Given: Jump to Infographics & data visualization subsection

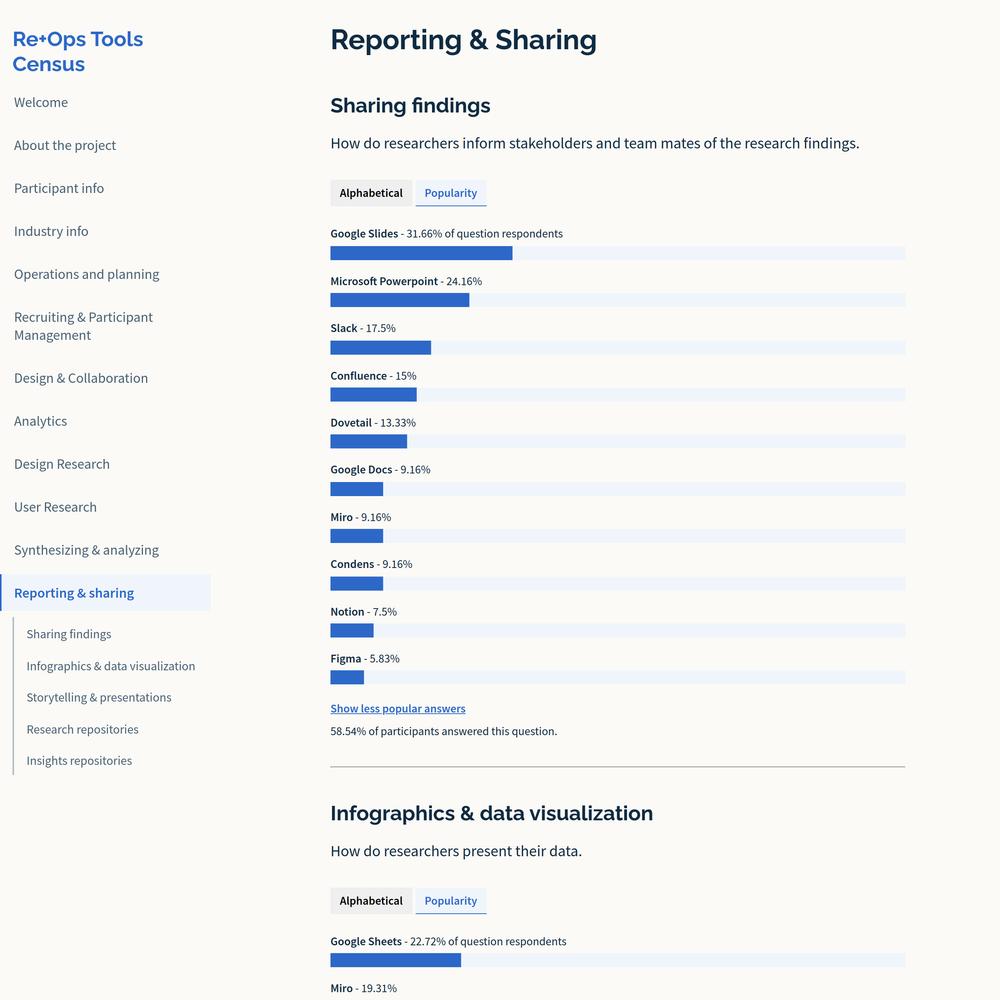Looking at the screenshot, I should tap(111, 666).
